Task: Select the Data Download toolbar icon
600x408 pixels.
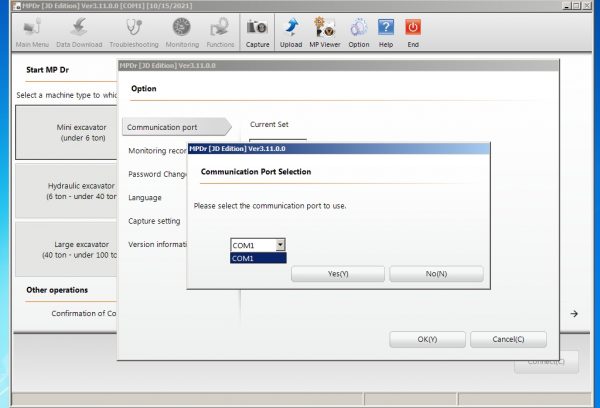Action: tap(79, 33)
